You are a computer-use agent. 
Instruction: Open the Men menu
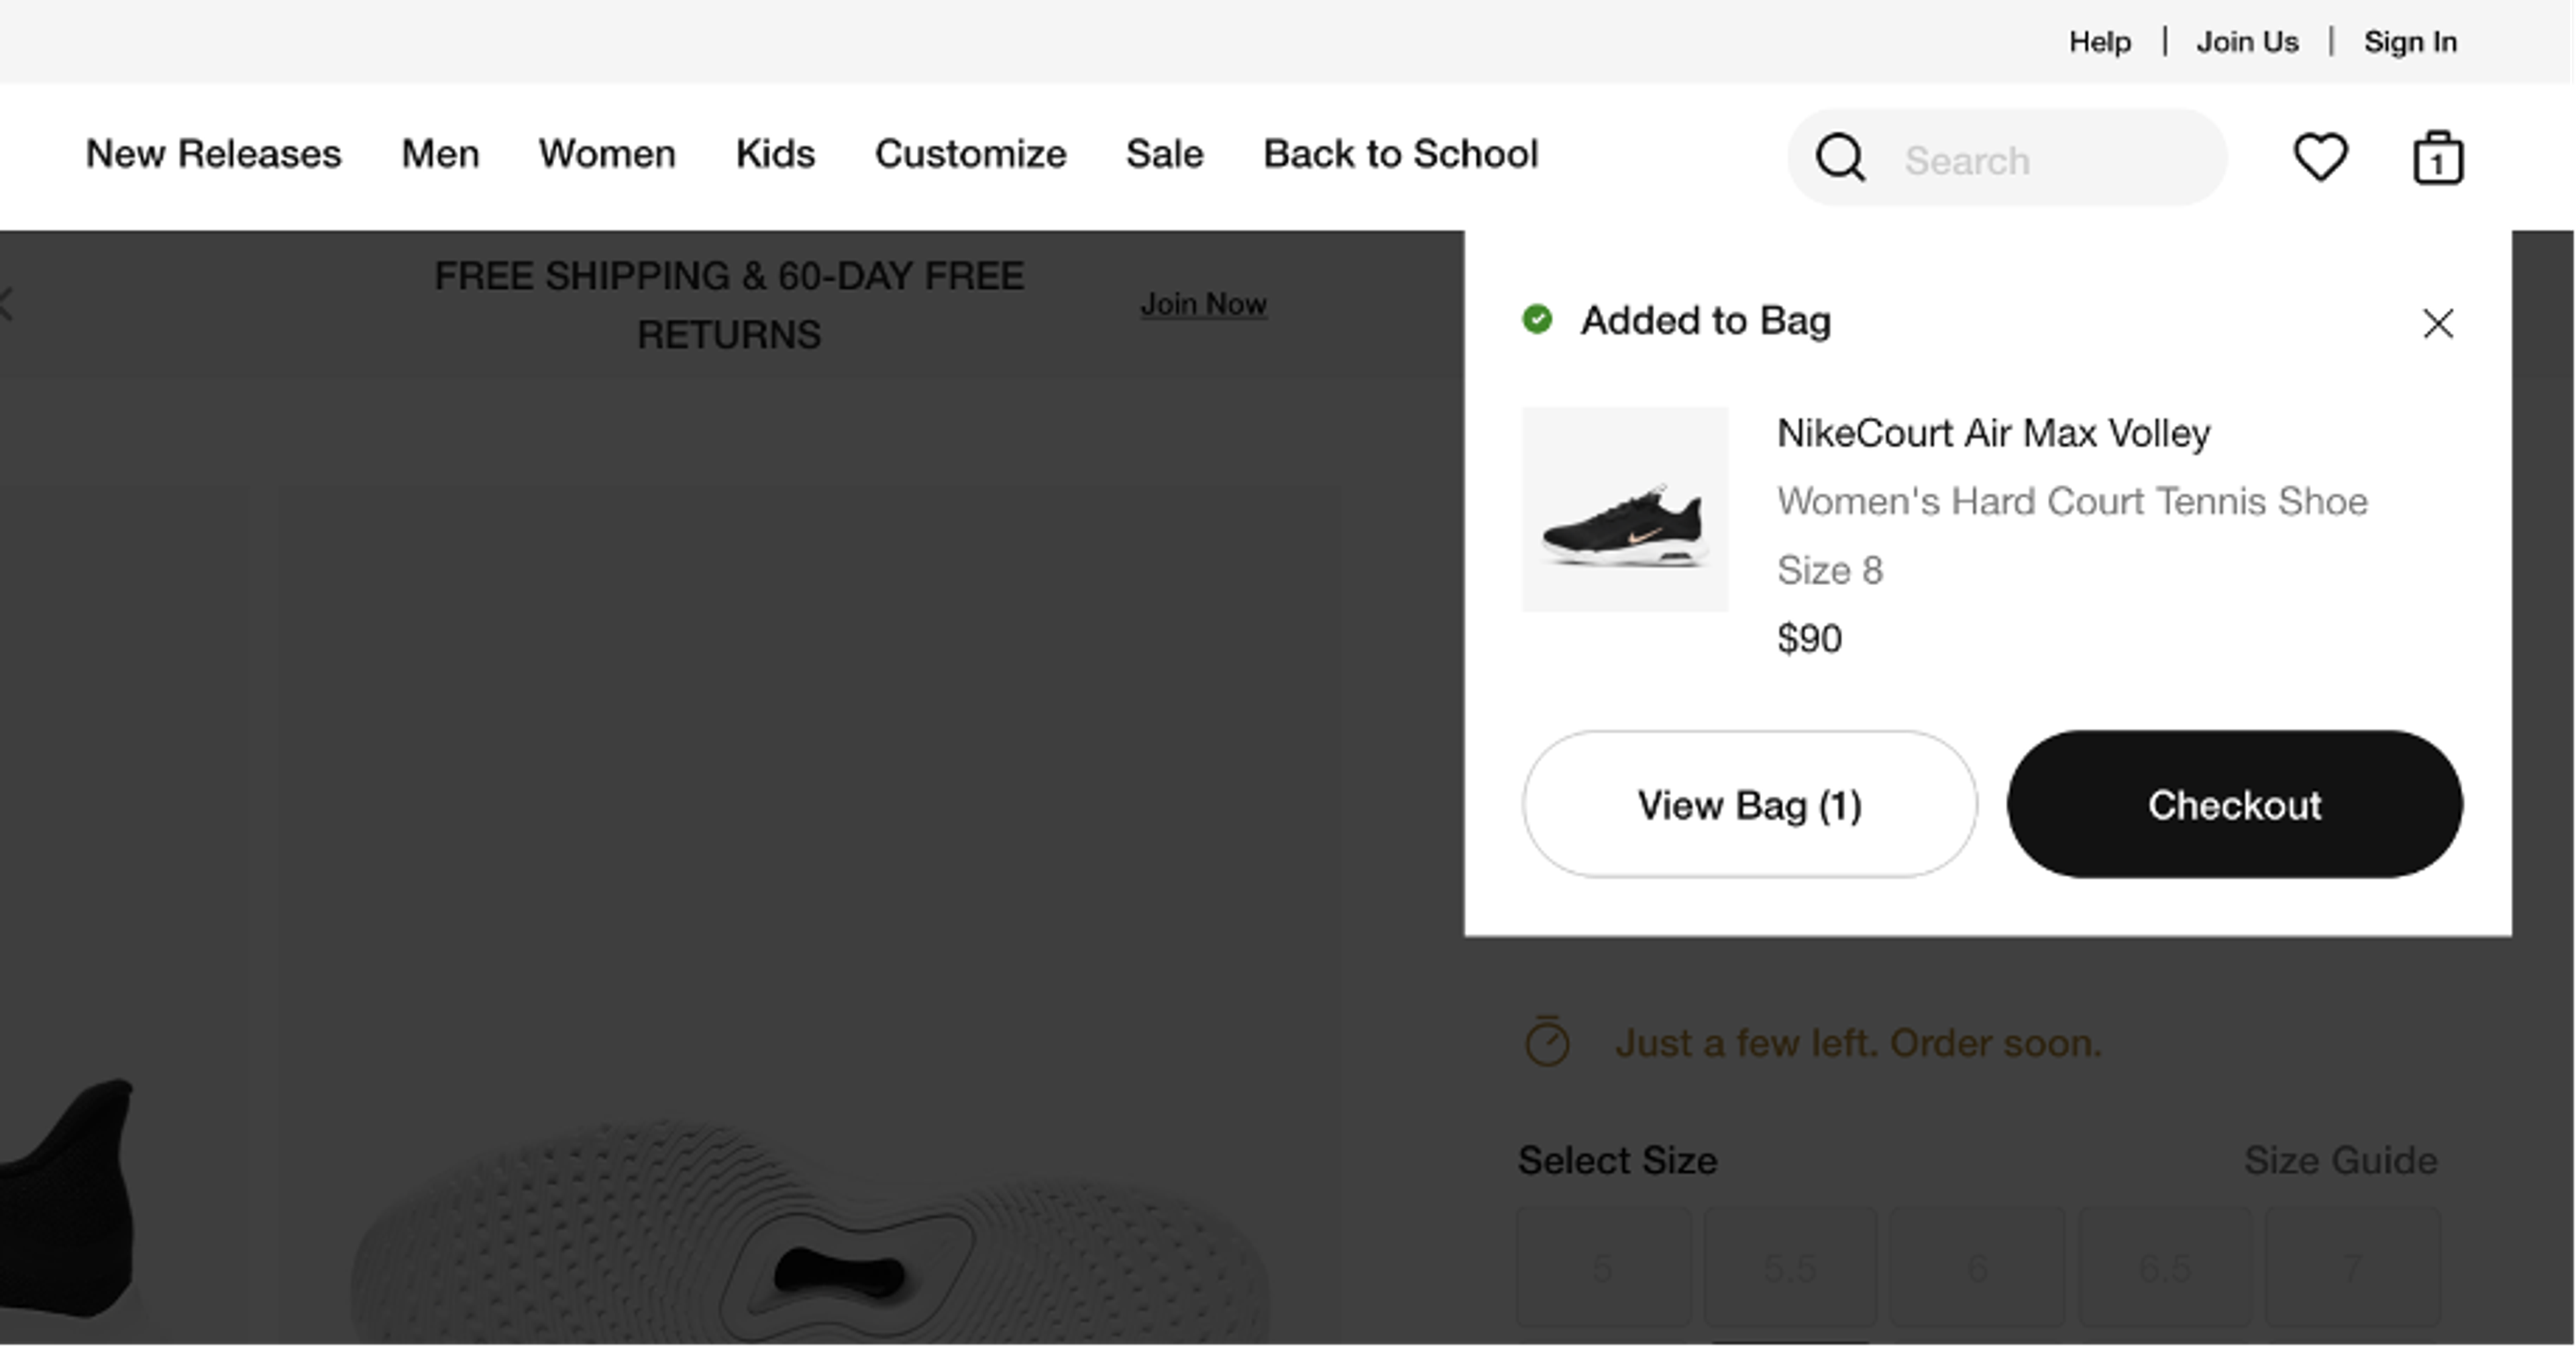coord(440,154)
